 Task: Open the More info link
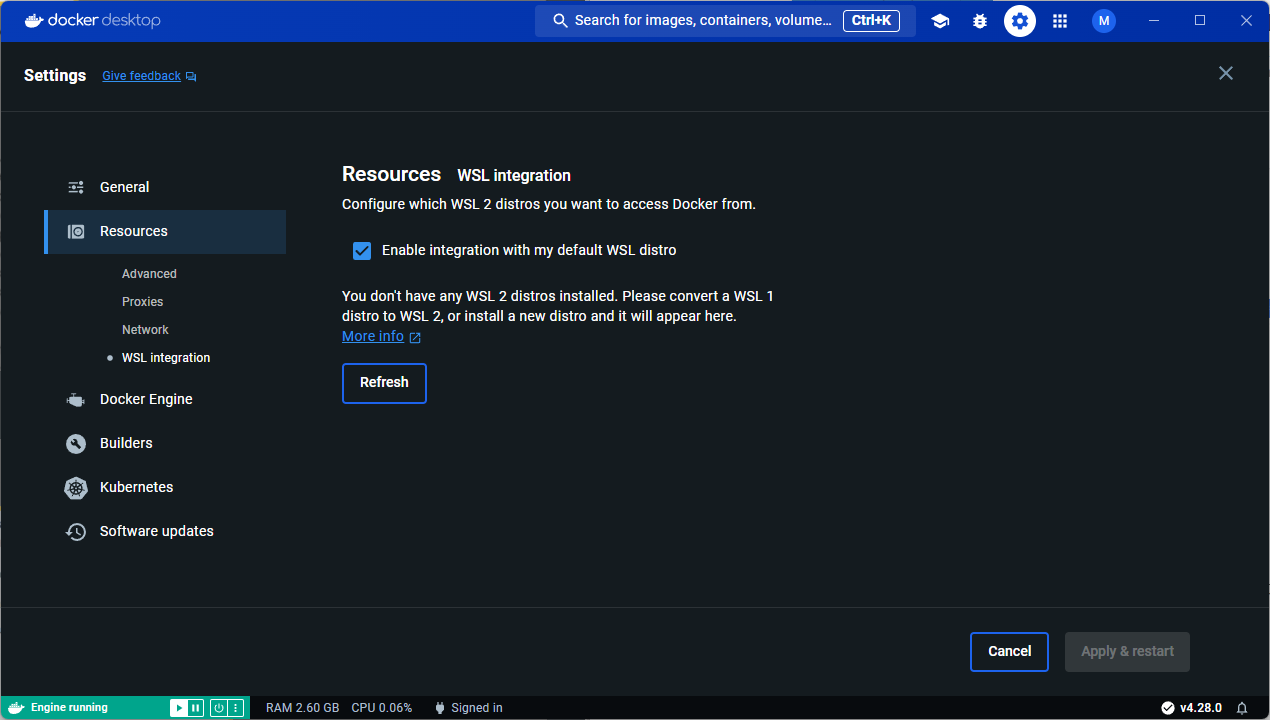[373, 337]
